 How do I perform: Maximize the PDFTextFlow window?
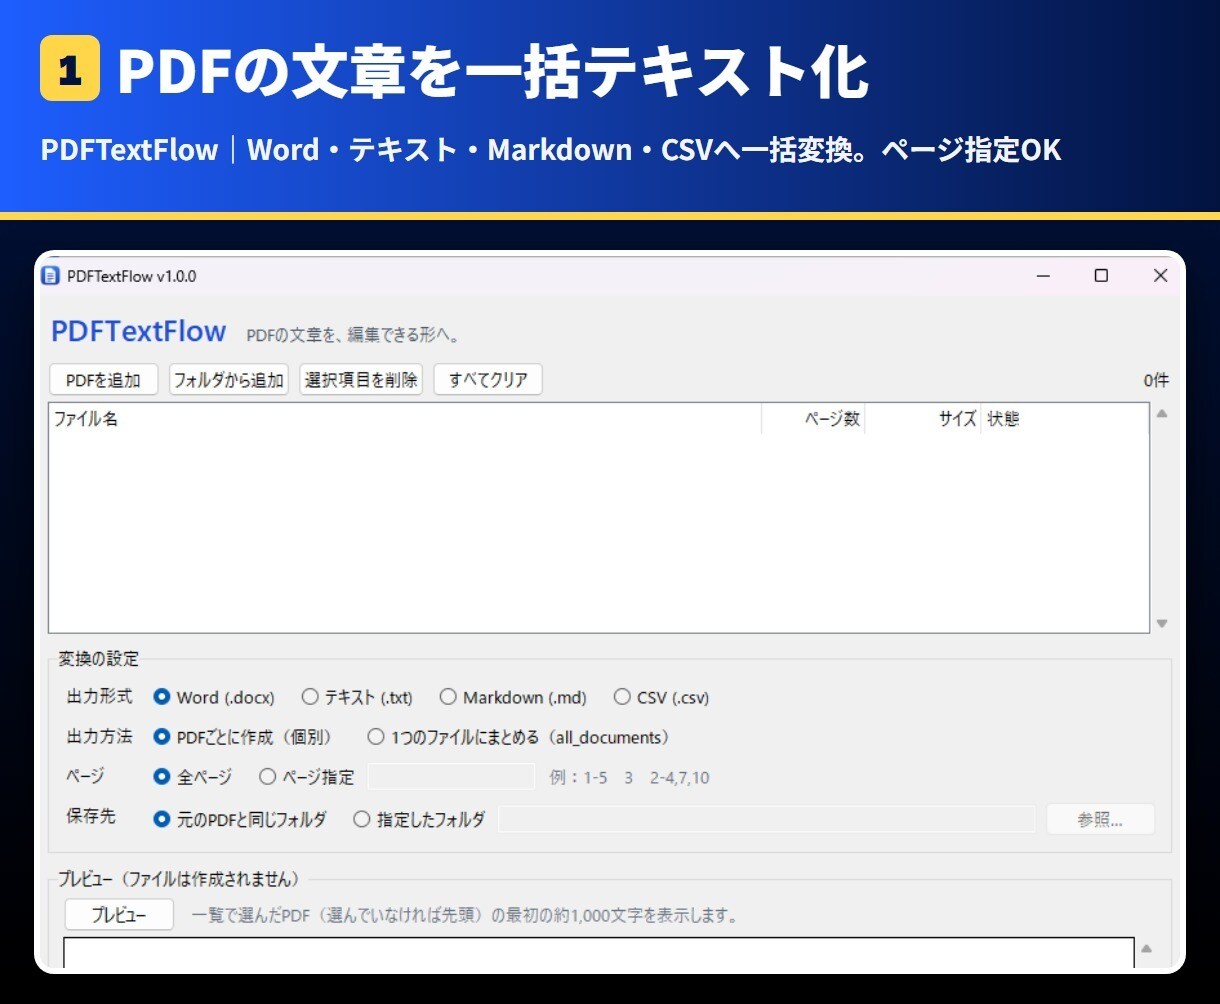click(x=1101, y=276)
